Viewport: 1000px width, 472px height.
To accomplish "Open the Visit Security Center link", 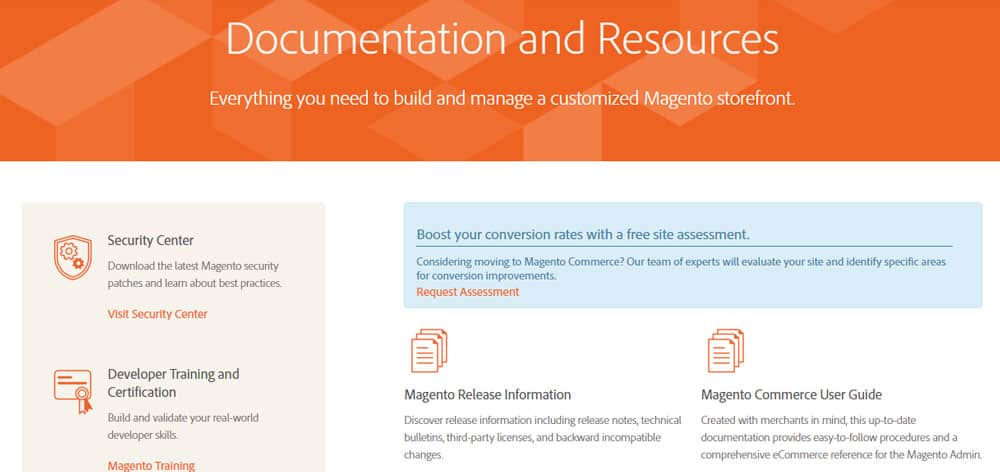I will click(158, 314).
